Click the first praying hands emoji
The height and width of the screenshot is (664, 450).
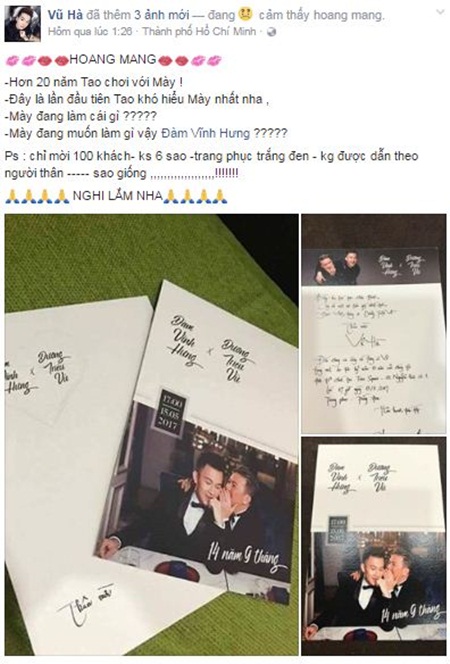coord(13,196)
